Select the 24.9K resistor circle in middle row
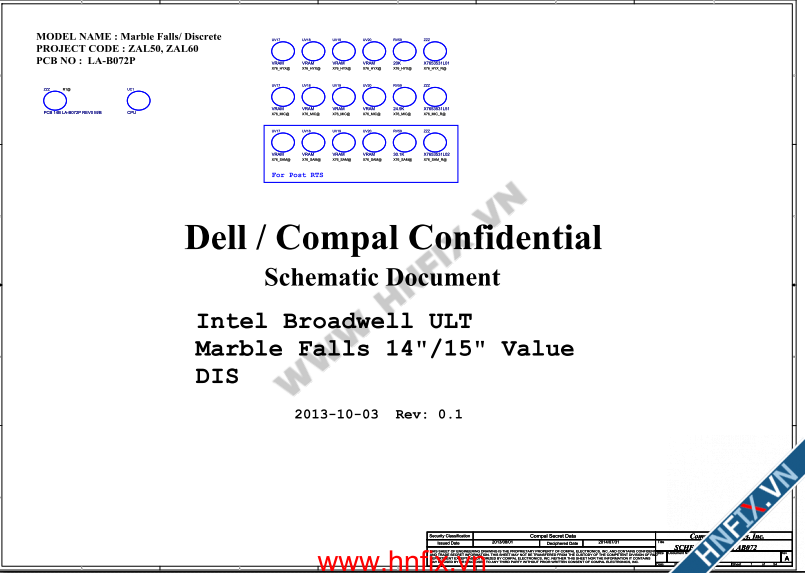The height and width of the screenshot is (573, 805). point(404,97)
